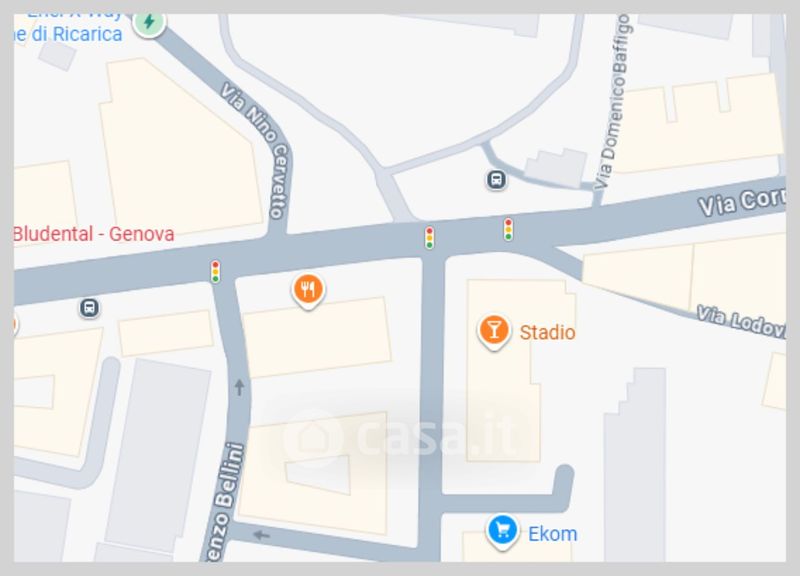This screenshot has height=576, width=800.
Task: Click the left-pointing one-way arrow
Action: [261, 535]
